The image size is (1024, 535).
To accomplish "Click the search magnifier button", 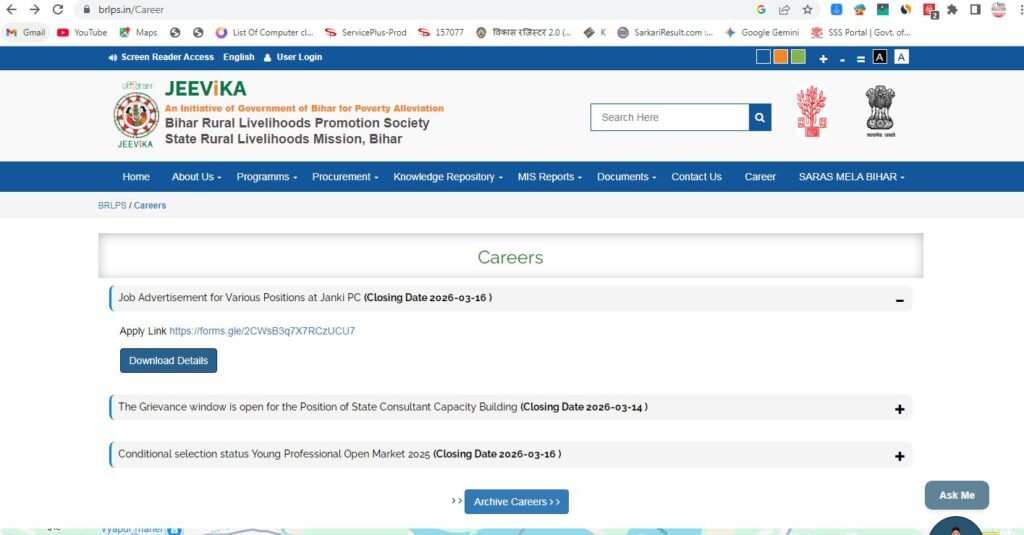I will [x=760, y=117].
